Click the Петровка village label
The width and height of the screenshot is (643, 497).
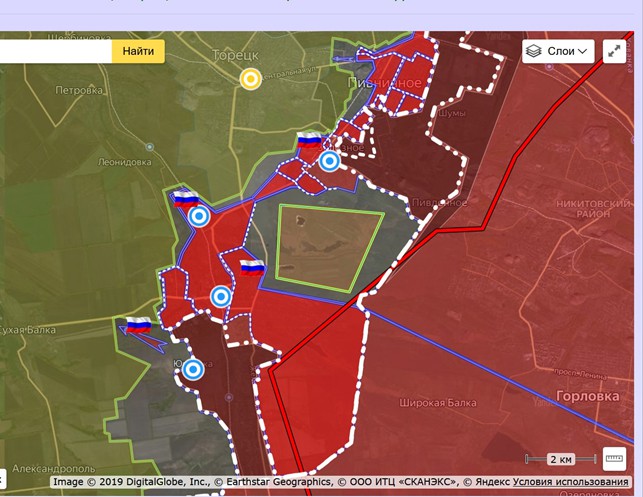(79, 90)
